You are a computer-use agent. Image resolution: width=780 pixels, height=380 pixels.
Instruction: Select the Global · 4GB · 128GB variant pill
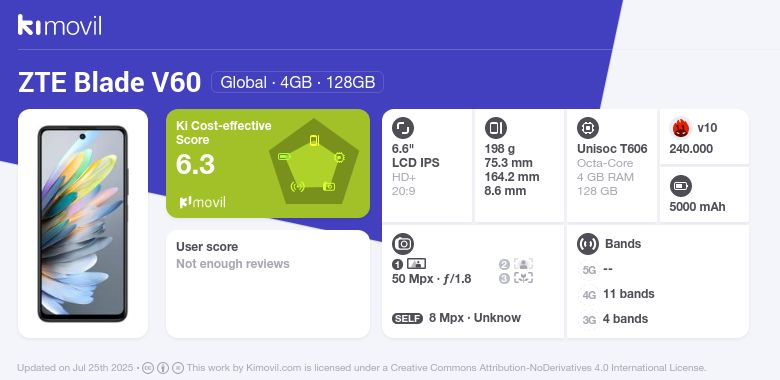(297, 82)
